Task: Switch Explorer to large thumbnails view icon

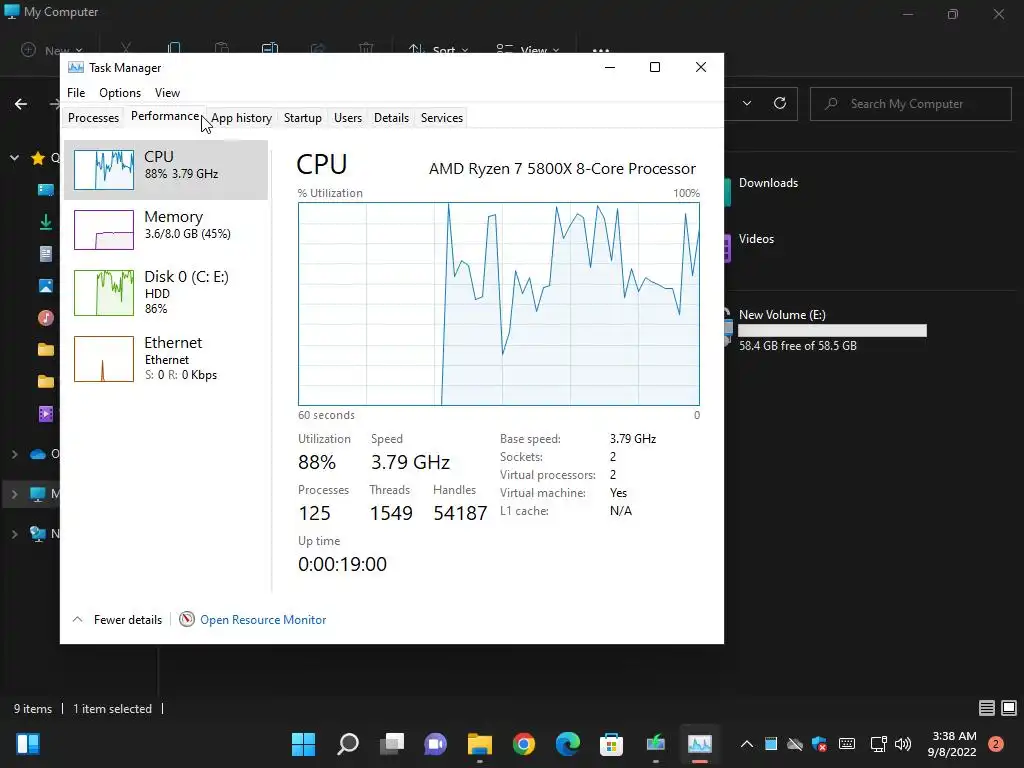Action: [x=1009, y=708]
